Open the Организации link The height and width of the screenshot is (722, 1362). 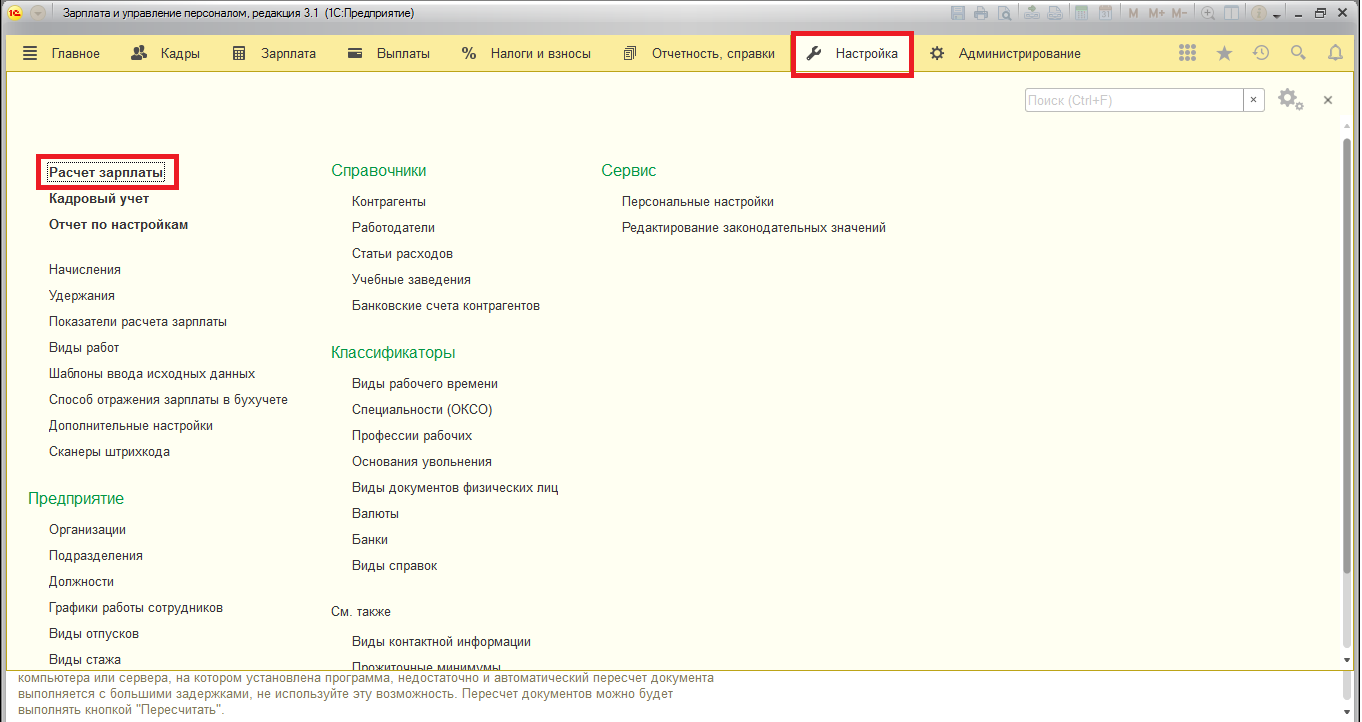point(87,530)
